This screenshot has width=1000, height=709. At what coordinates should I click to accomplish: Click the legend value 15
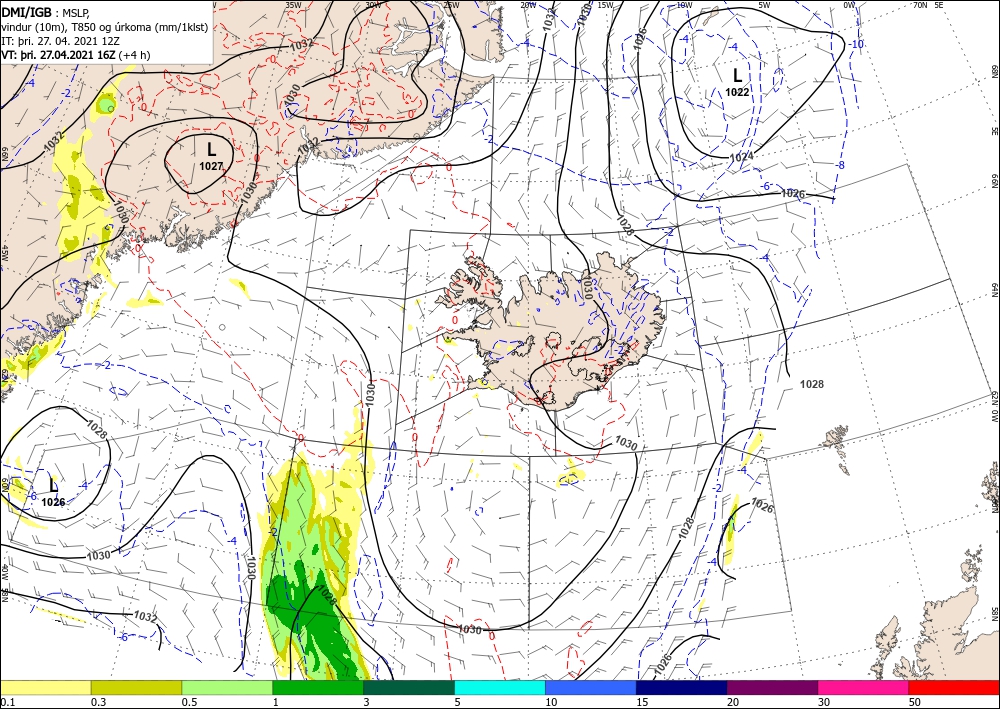[x=642, y=701]
